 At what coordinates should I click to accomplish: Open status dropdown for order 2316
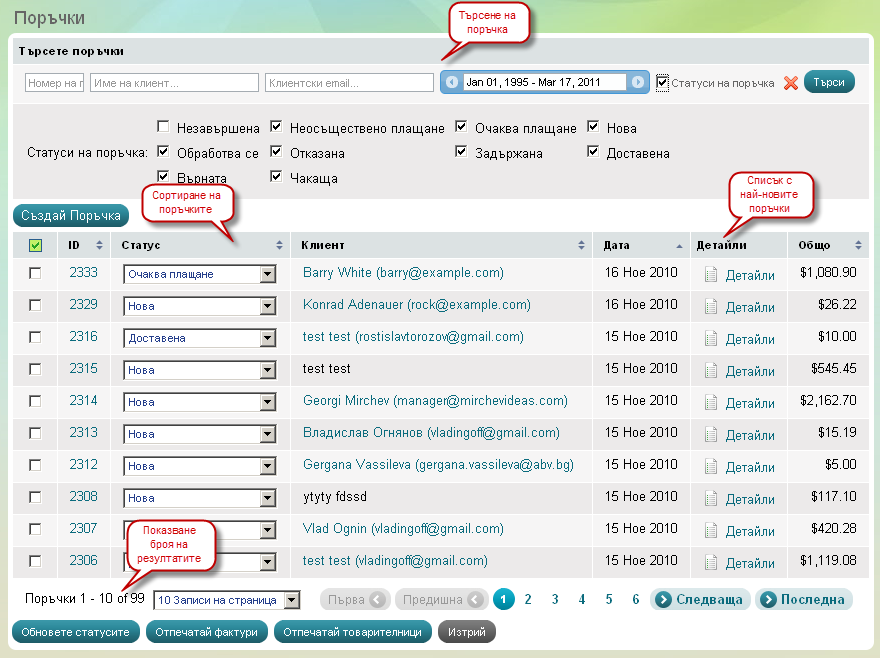267,338
